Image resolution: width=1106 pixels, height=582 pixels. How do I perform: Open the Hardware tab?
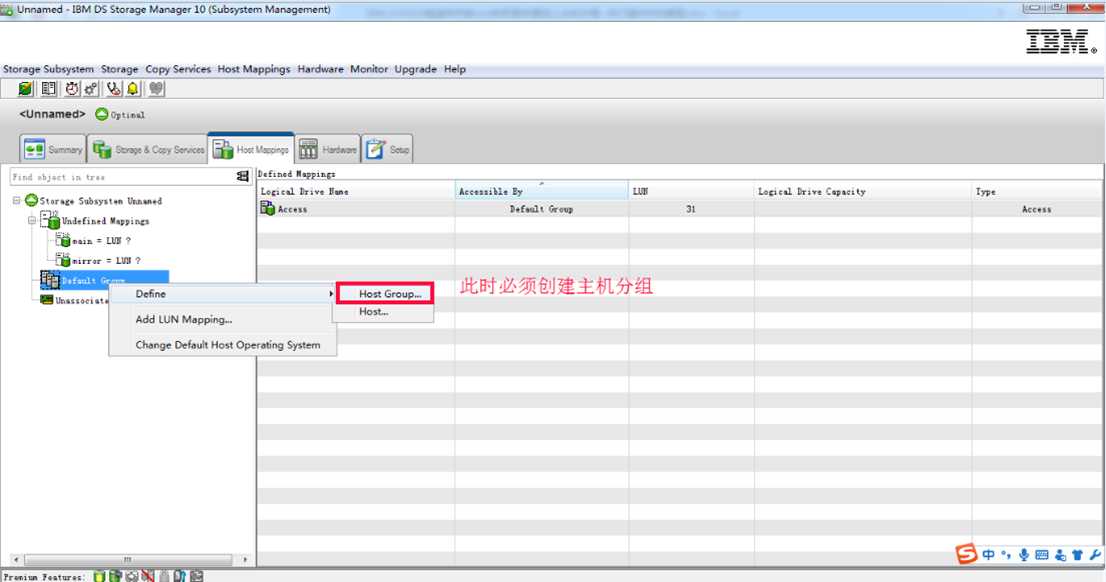[328, 150]
